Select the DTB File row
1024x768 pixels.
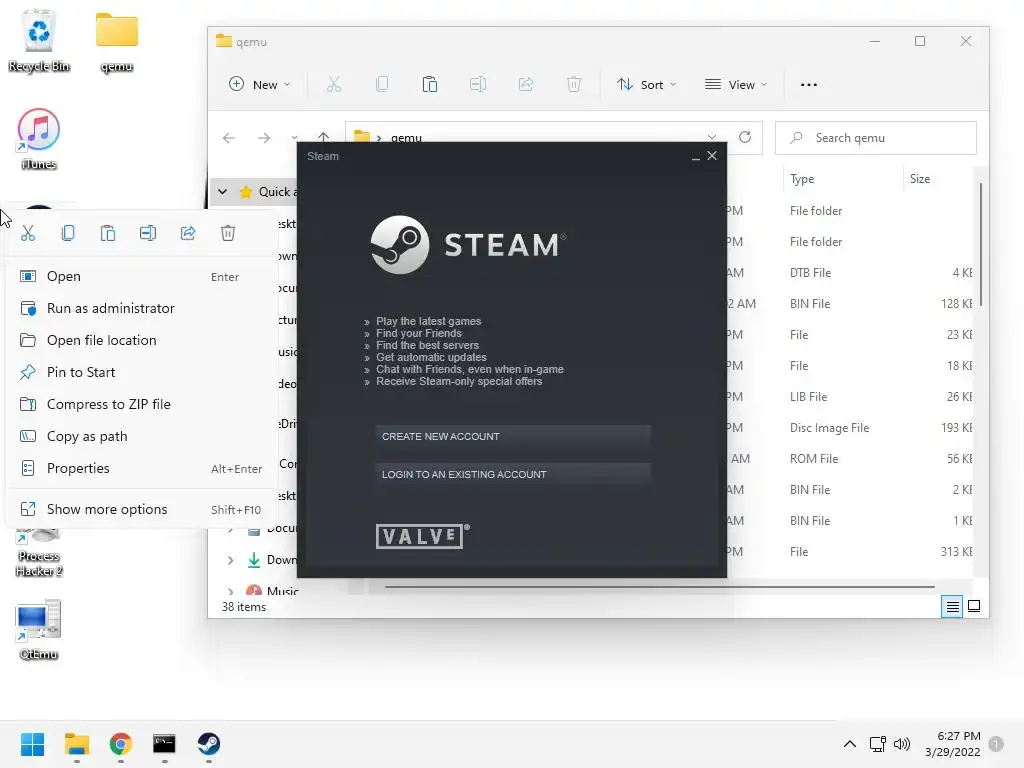tap(849, 273)
